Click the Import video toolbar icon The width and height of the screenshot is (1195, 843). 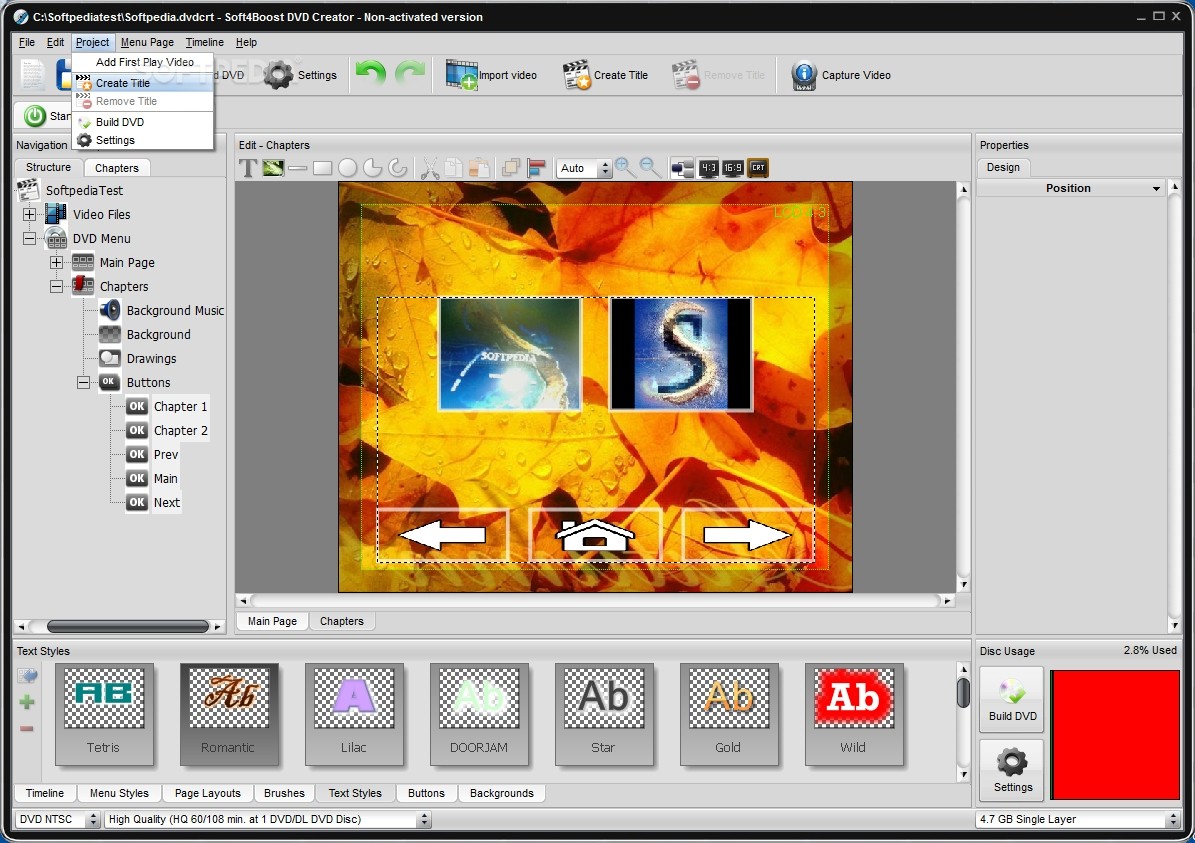click(x=462, y=75)
